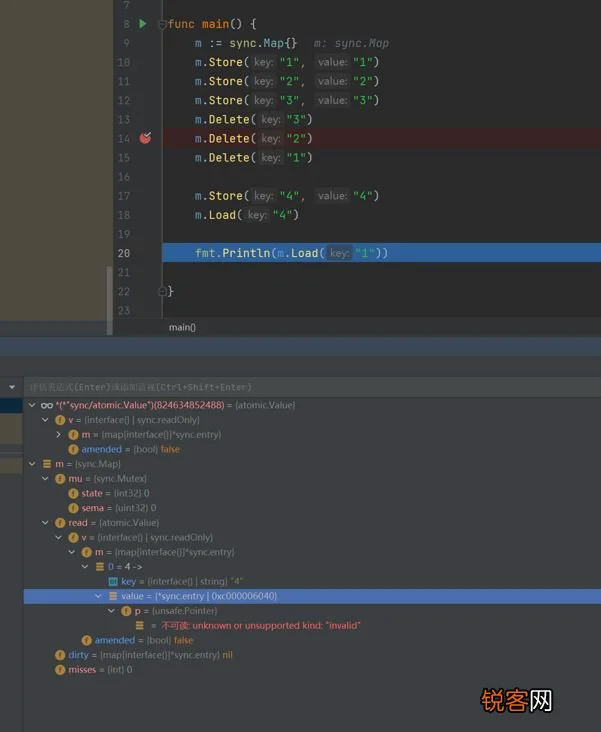601x732 pixels.
Task: Click m.Load "4" call on line 18
Action: (x=247, y=215)
